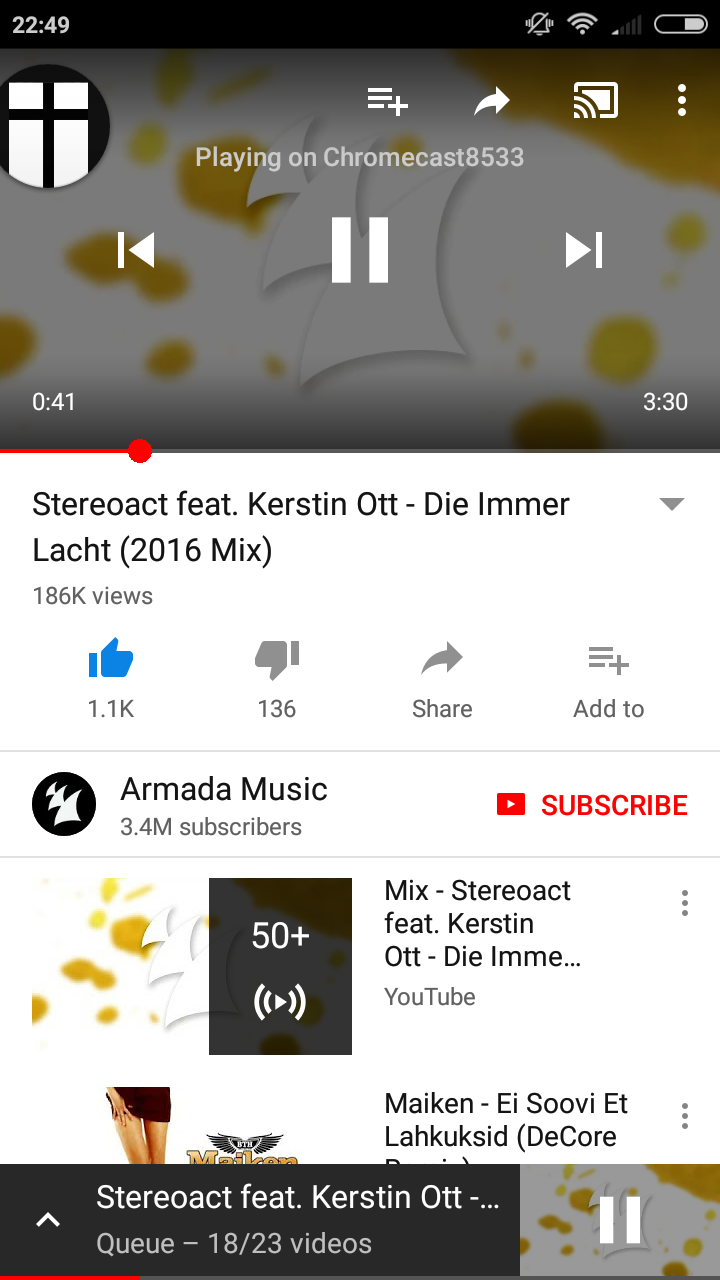Toggle the thumbs-down dislike button
This screenshot has width=720, height=1280.
click(277, 679)
